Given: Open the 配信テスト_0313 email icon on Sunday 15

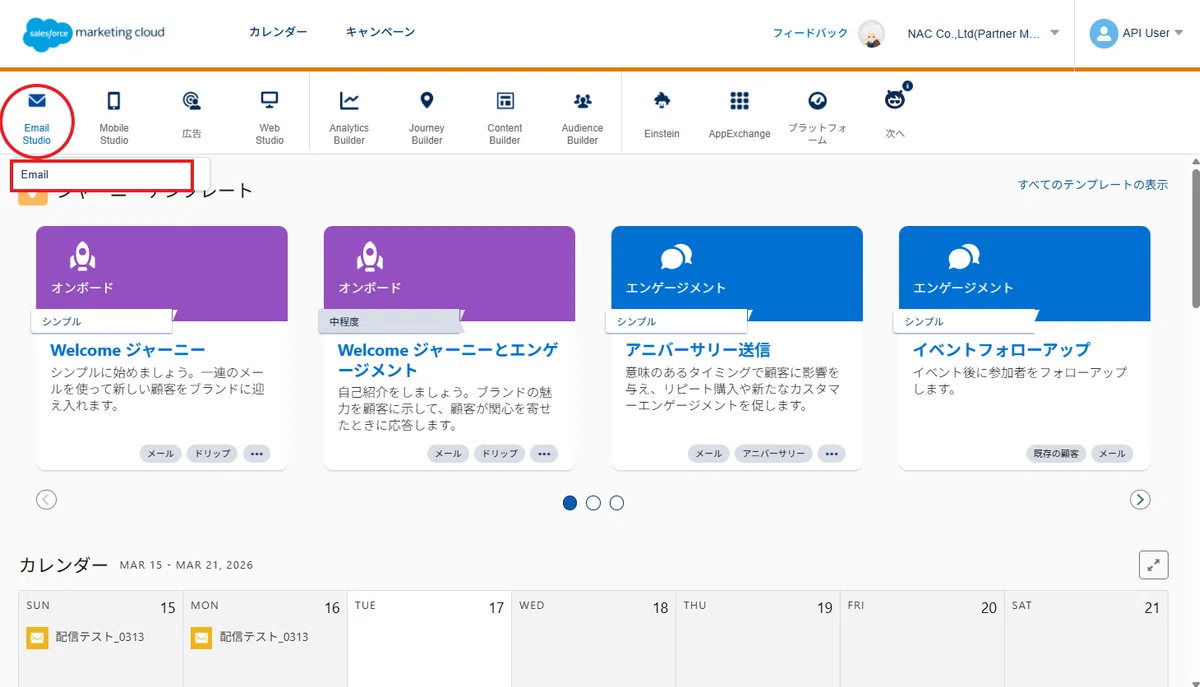Looking at the screenshot, I should tap(37, 637).
